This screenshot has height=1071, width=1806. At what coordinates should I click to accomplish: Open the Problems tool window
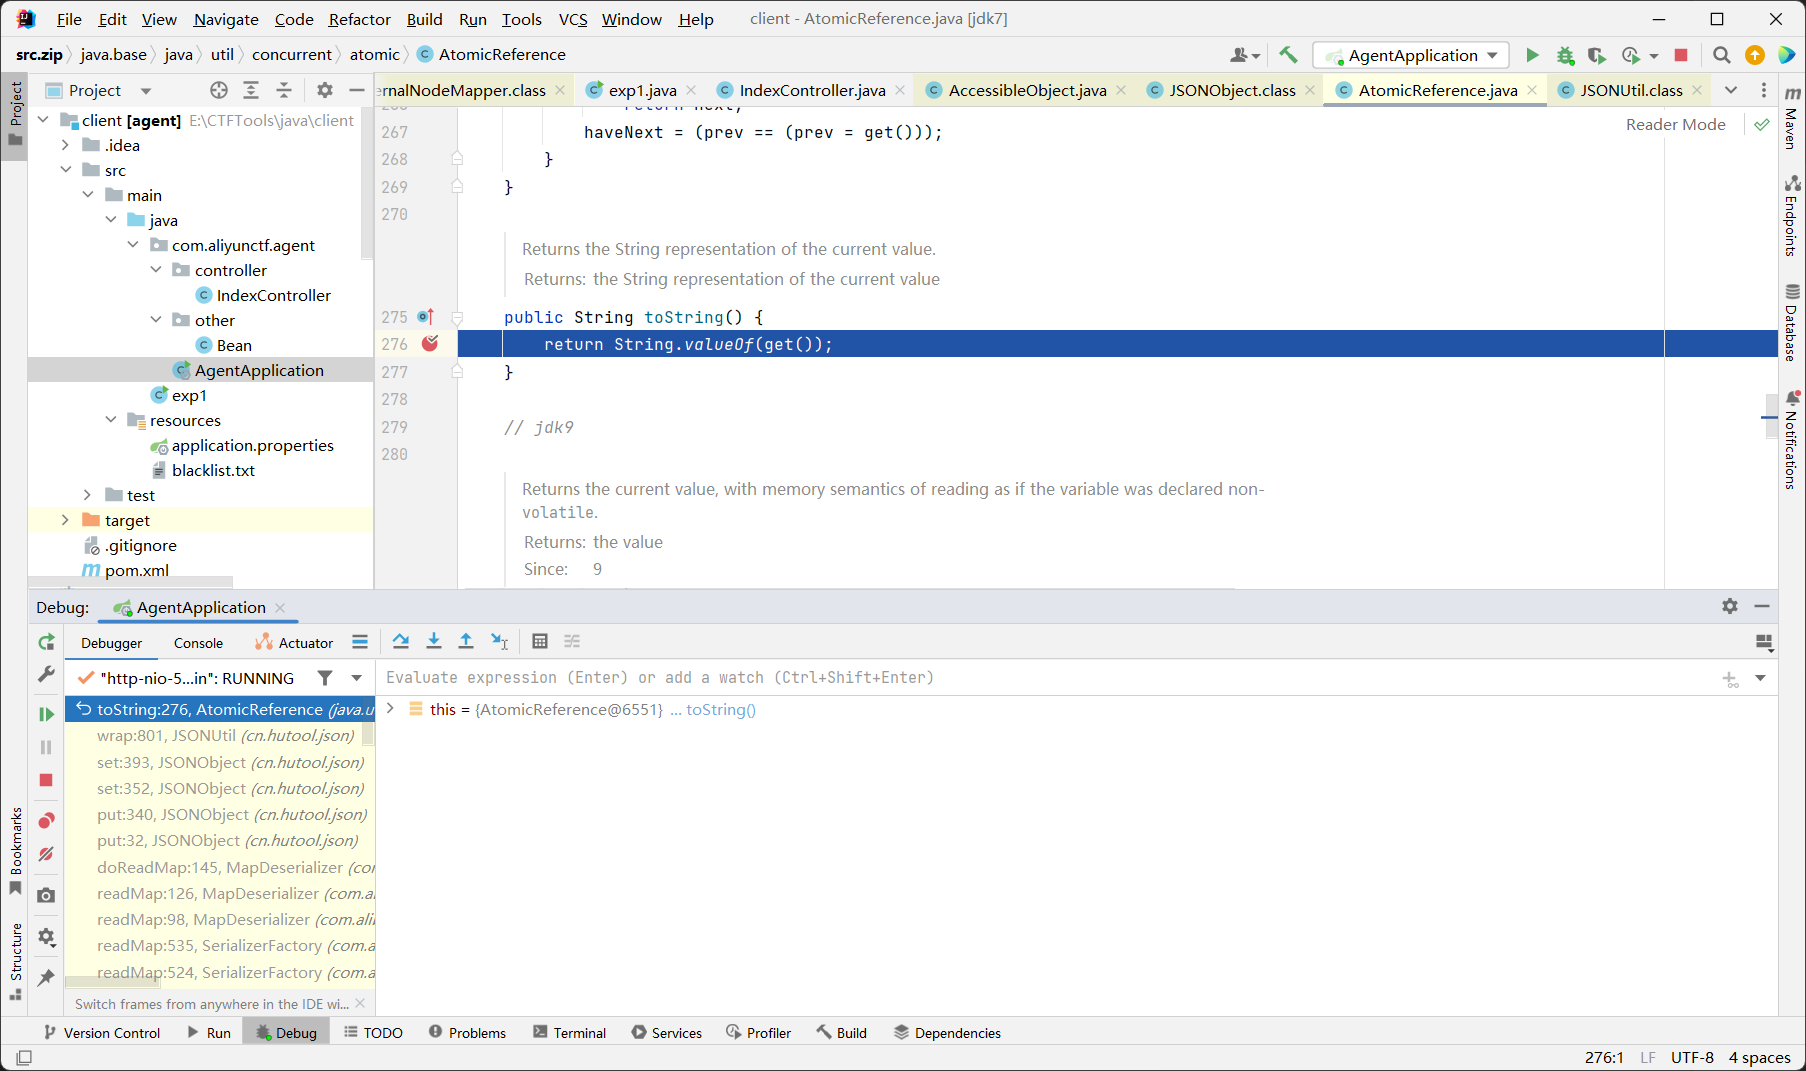pyautogui.click(x=467, y=1033)
